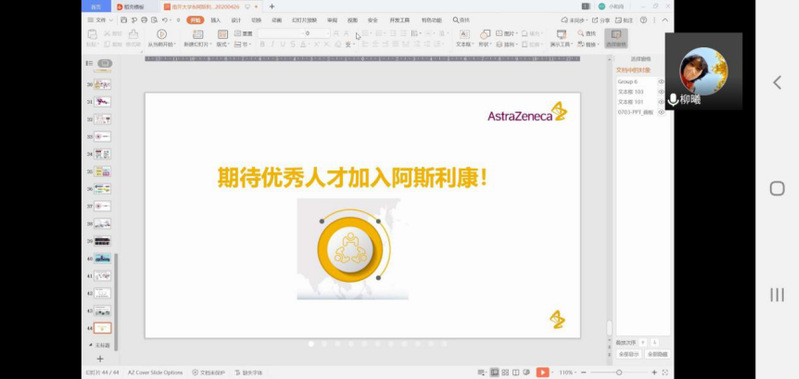Open the 插入 insert ribbon tab
This screenshot has height=379, width=799.
216,20
